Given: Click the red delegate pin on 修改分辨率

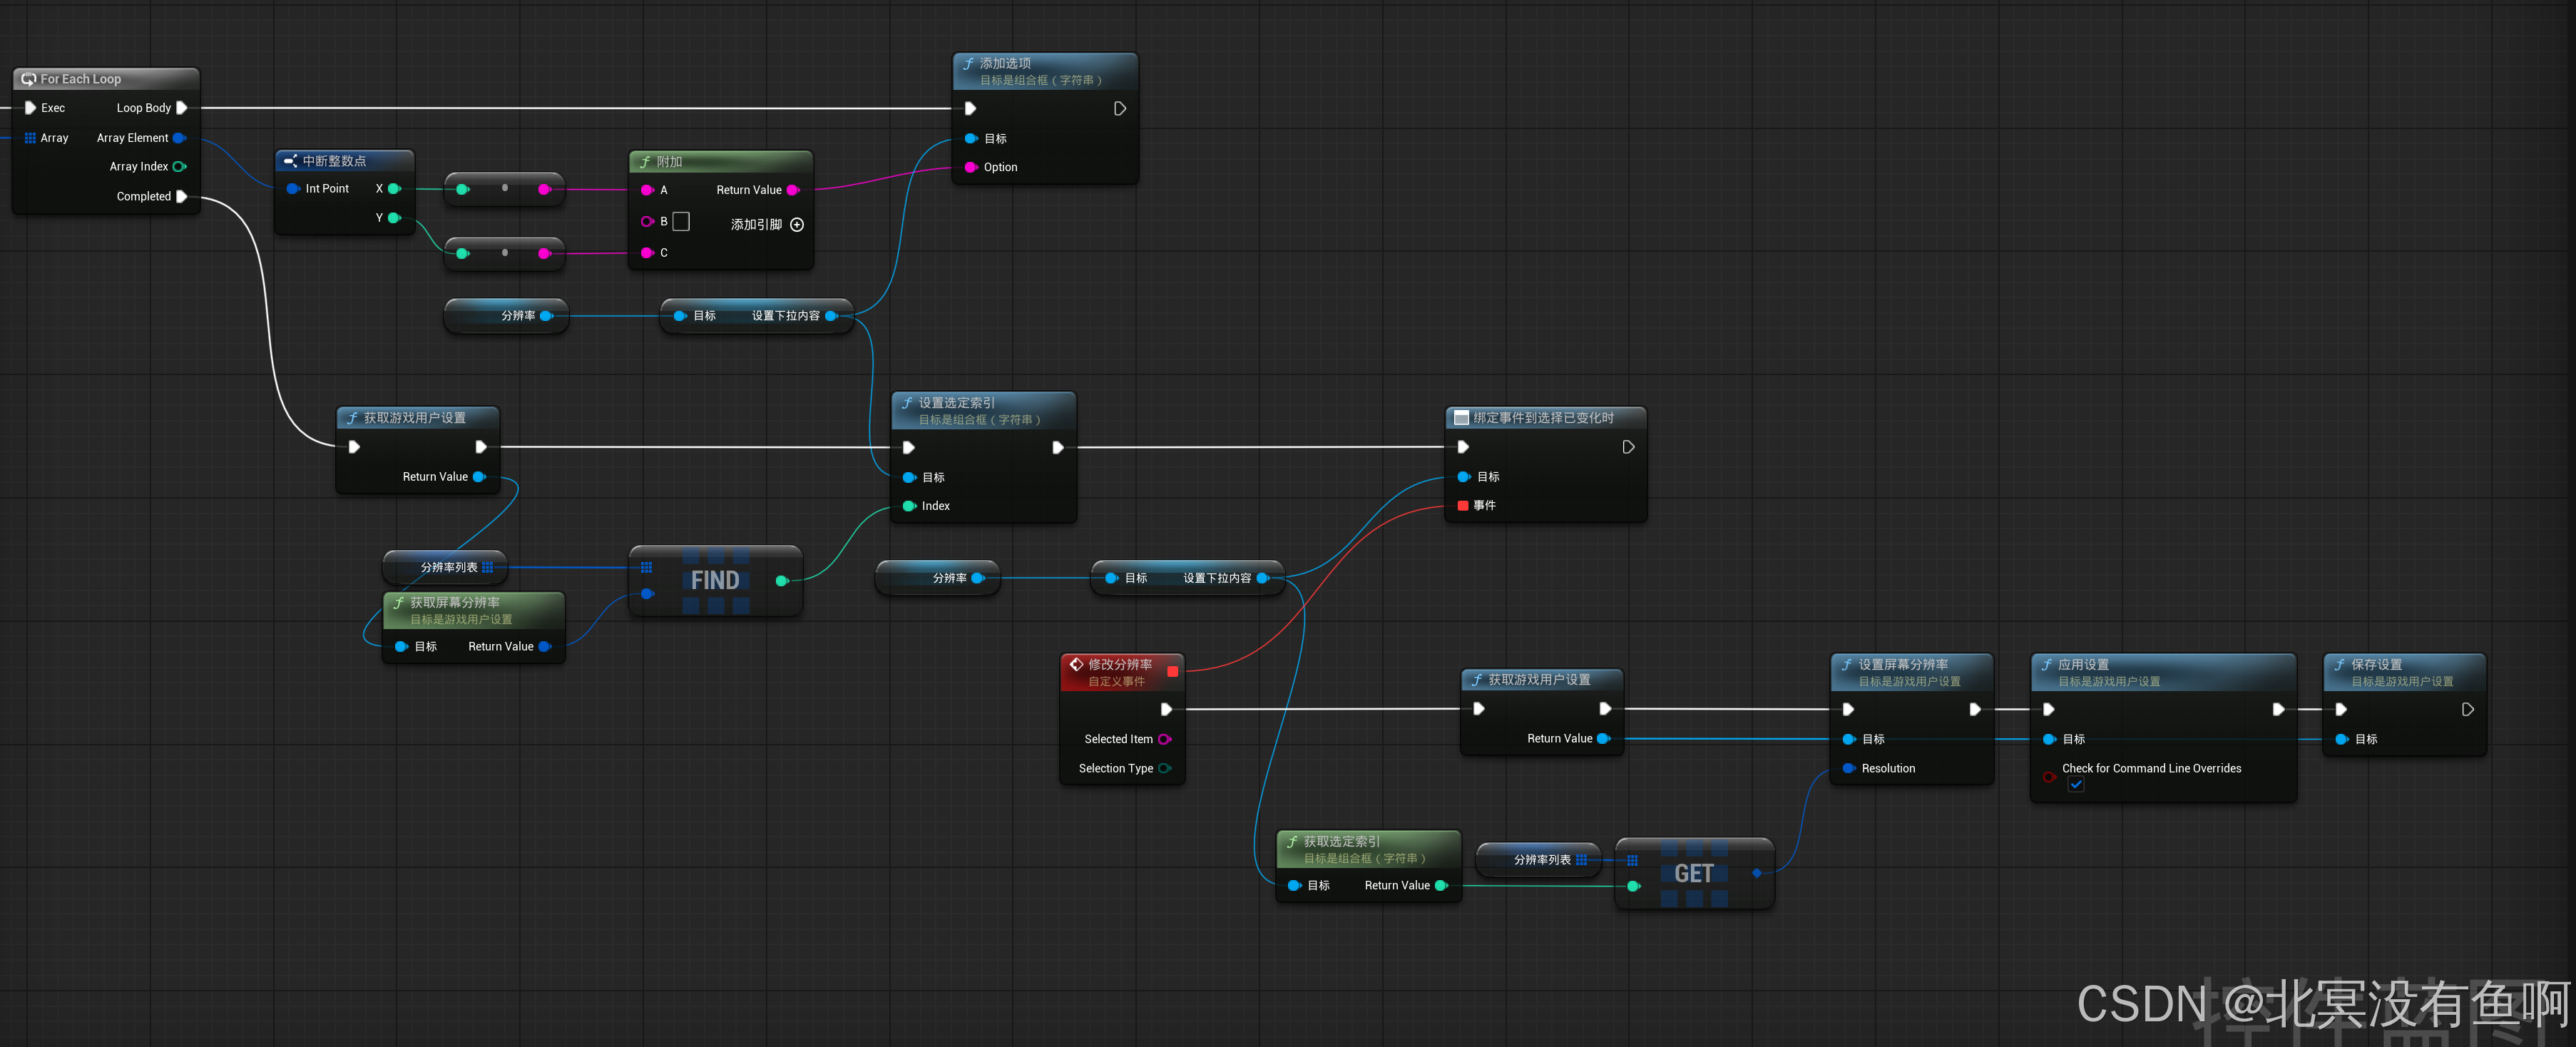Looking at the screenshot, I should pyautogui.click(x=1172, y=671).
